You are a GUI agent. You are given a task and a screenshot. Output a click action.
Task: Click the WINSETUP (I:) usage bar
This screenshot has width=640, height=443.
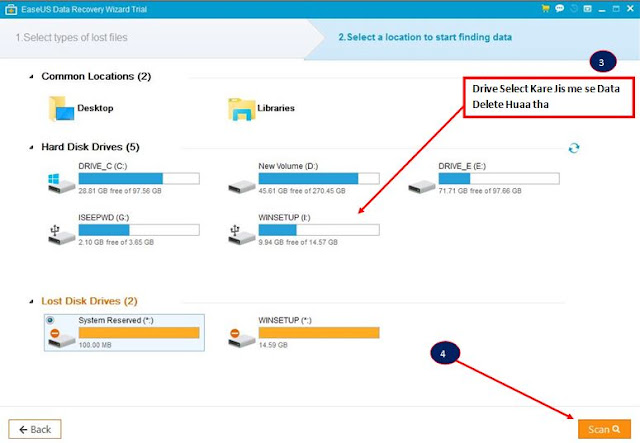319,230
